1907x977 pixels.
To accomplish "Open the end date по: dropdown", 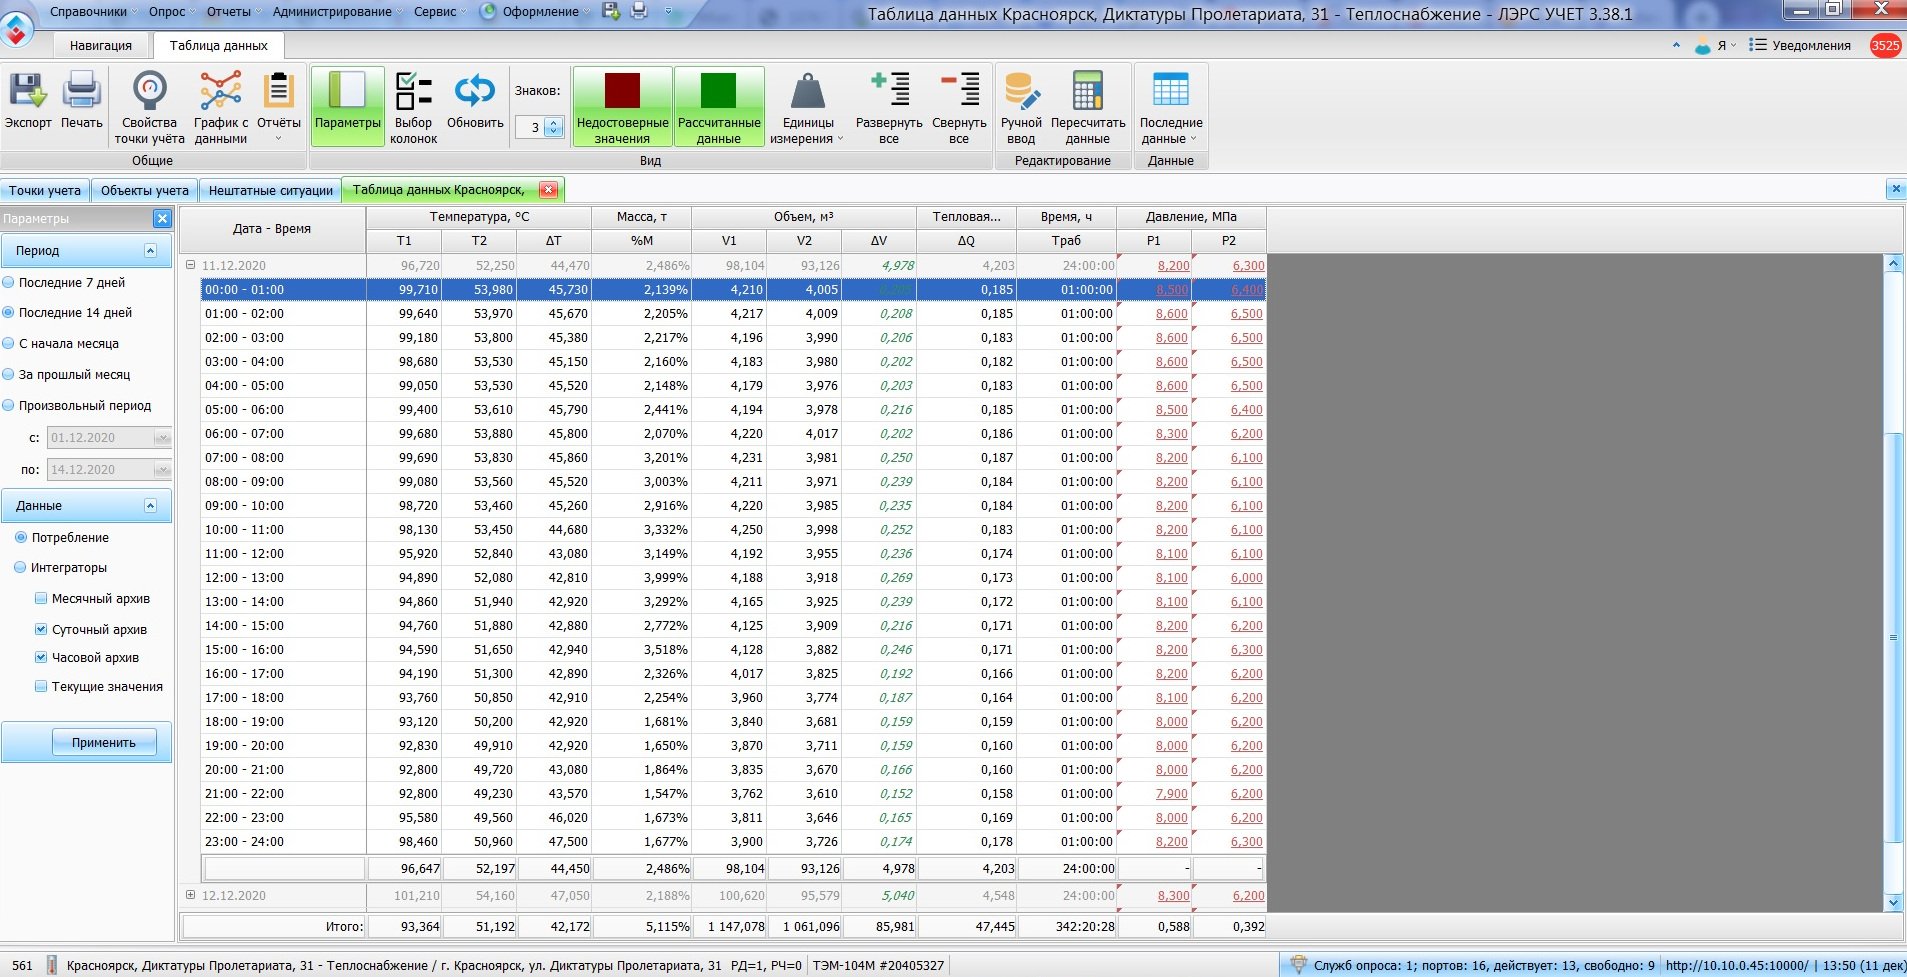I will pos(162,470).
